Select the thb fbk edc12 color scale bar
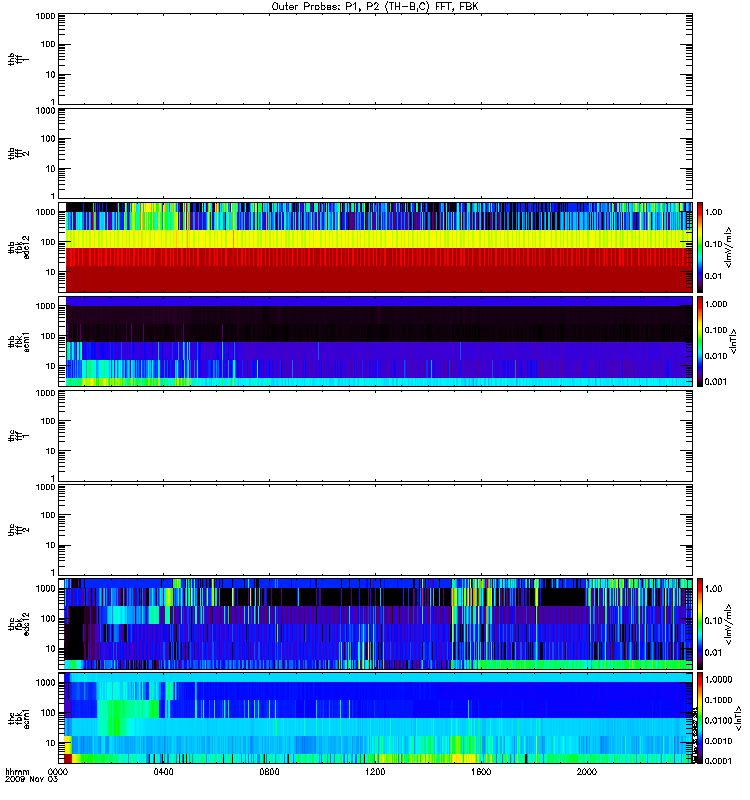This screenshot has height=800, width=750. pyautogui.click(x=700, y=247)
